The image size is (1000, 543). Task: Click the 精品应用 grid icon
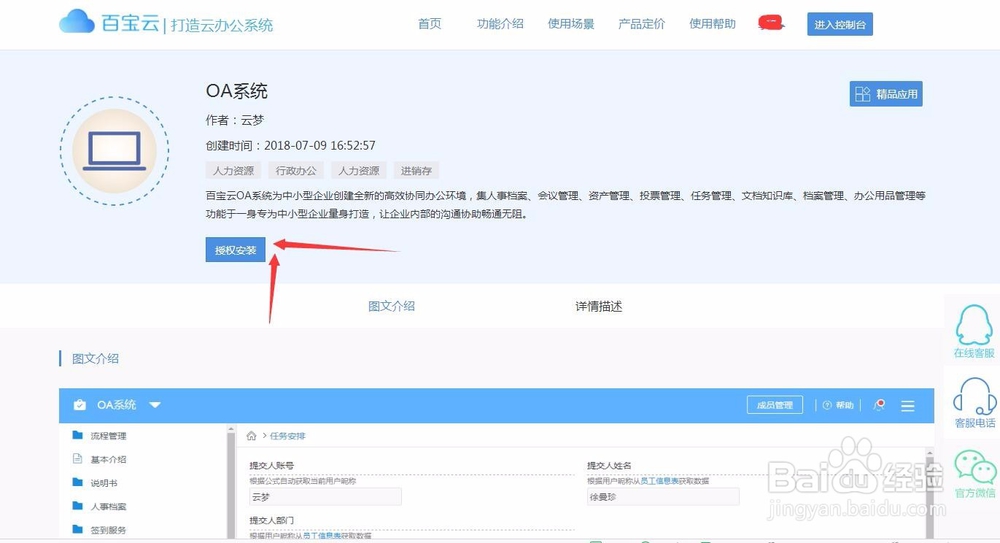[x=862, y=94]
